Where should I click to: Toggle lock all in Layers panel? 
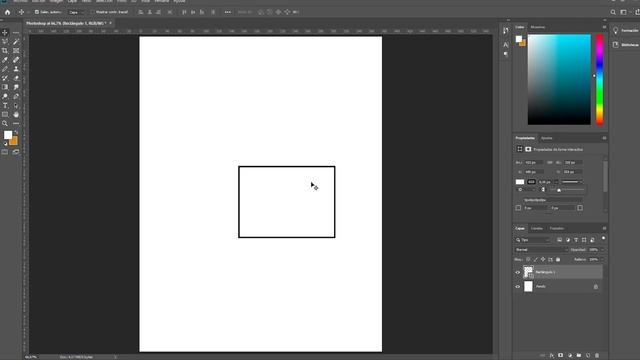coord(558,260)
